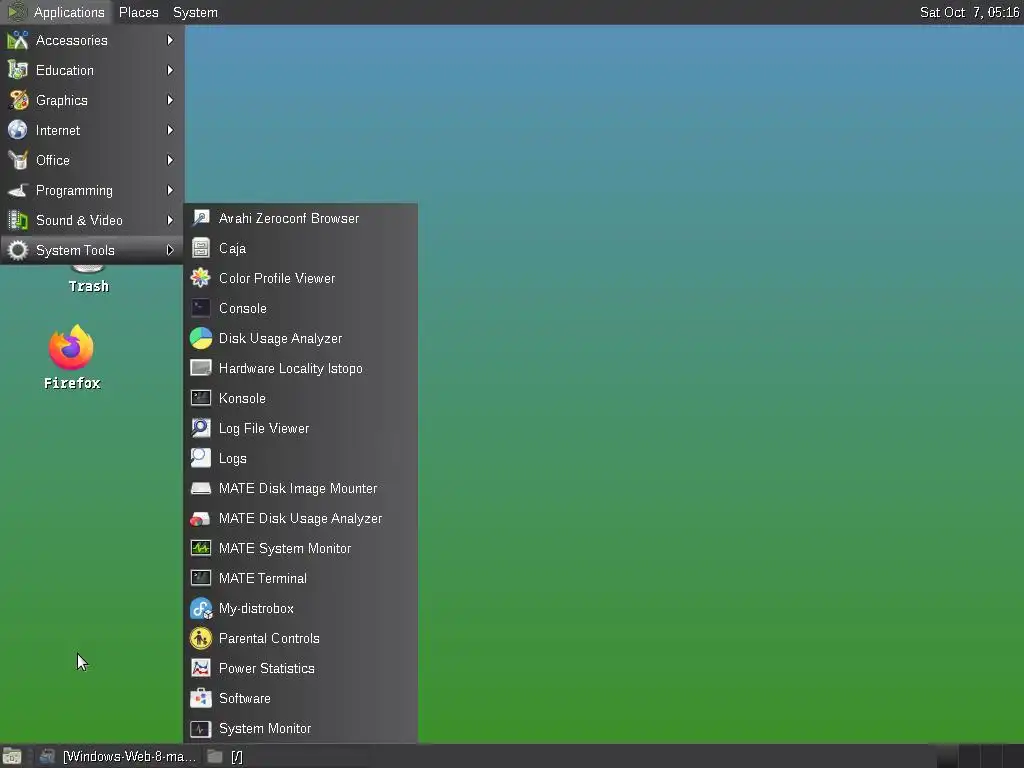Click Hardware Locality lstopo icon
This screenshot has width=1024, height=768.
[200, 368]
